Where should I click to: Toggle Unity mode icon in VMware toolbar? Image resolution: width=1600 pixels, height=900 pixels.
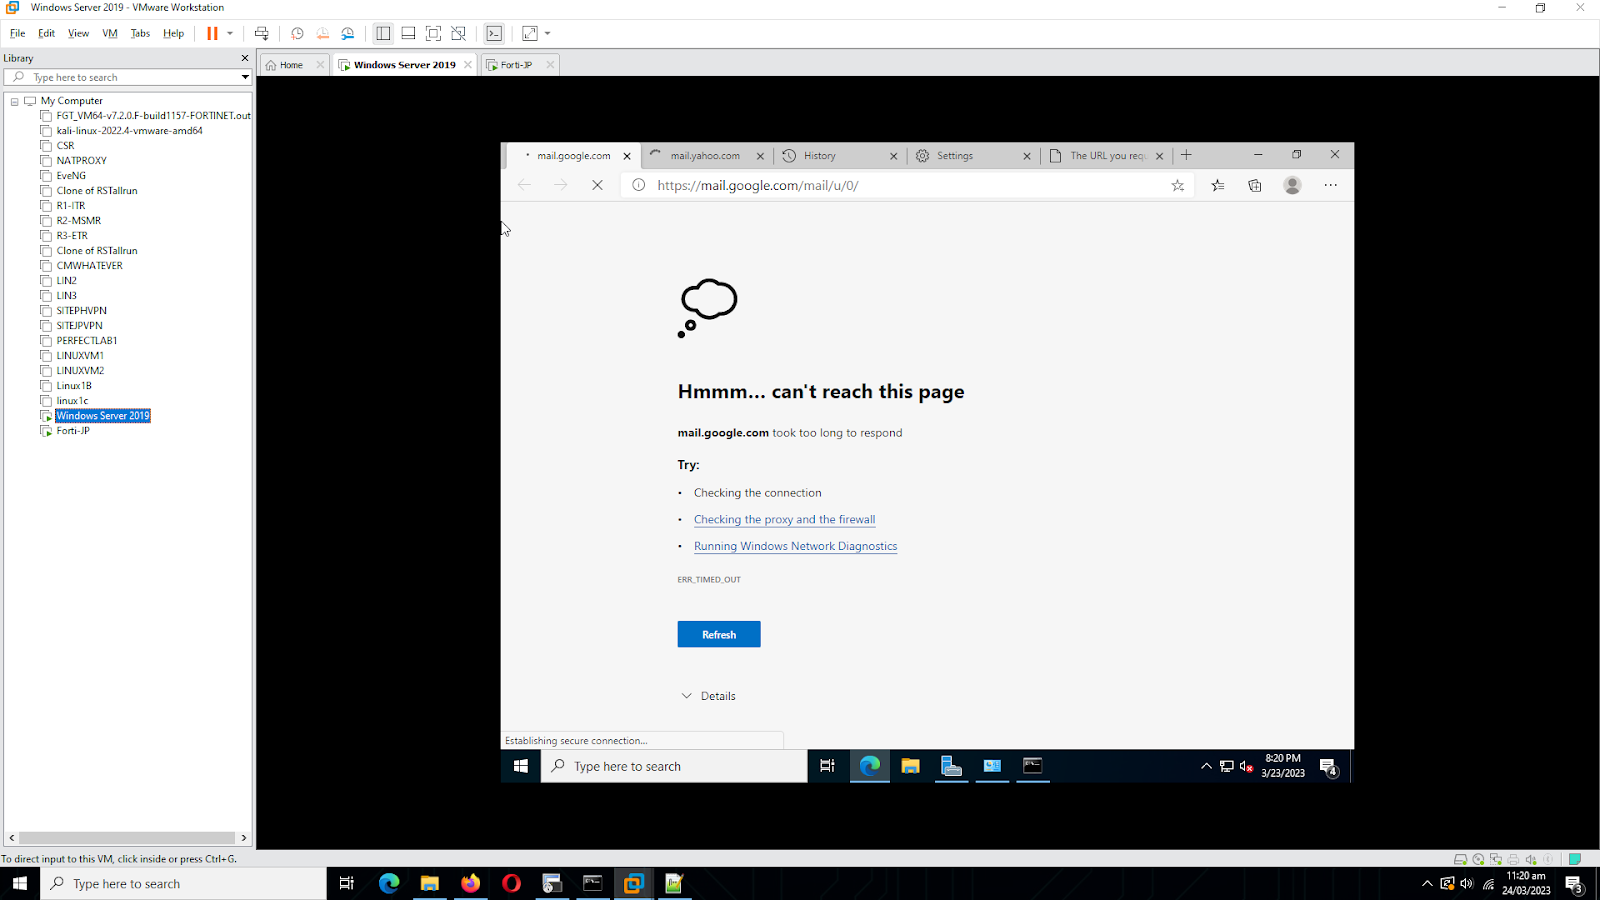click(x=459, y=33)
